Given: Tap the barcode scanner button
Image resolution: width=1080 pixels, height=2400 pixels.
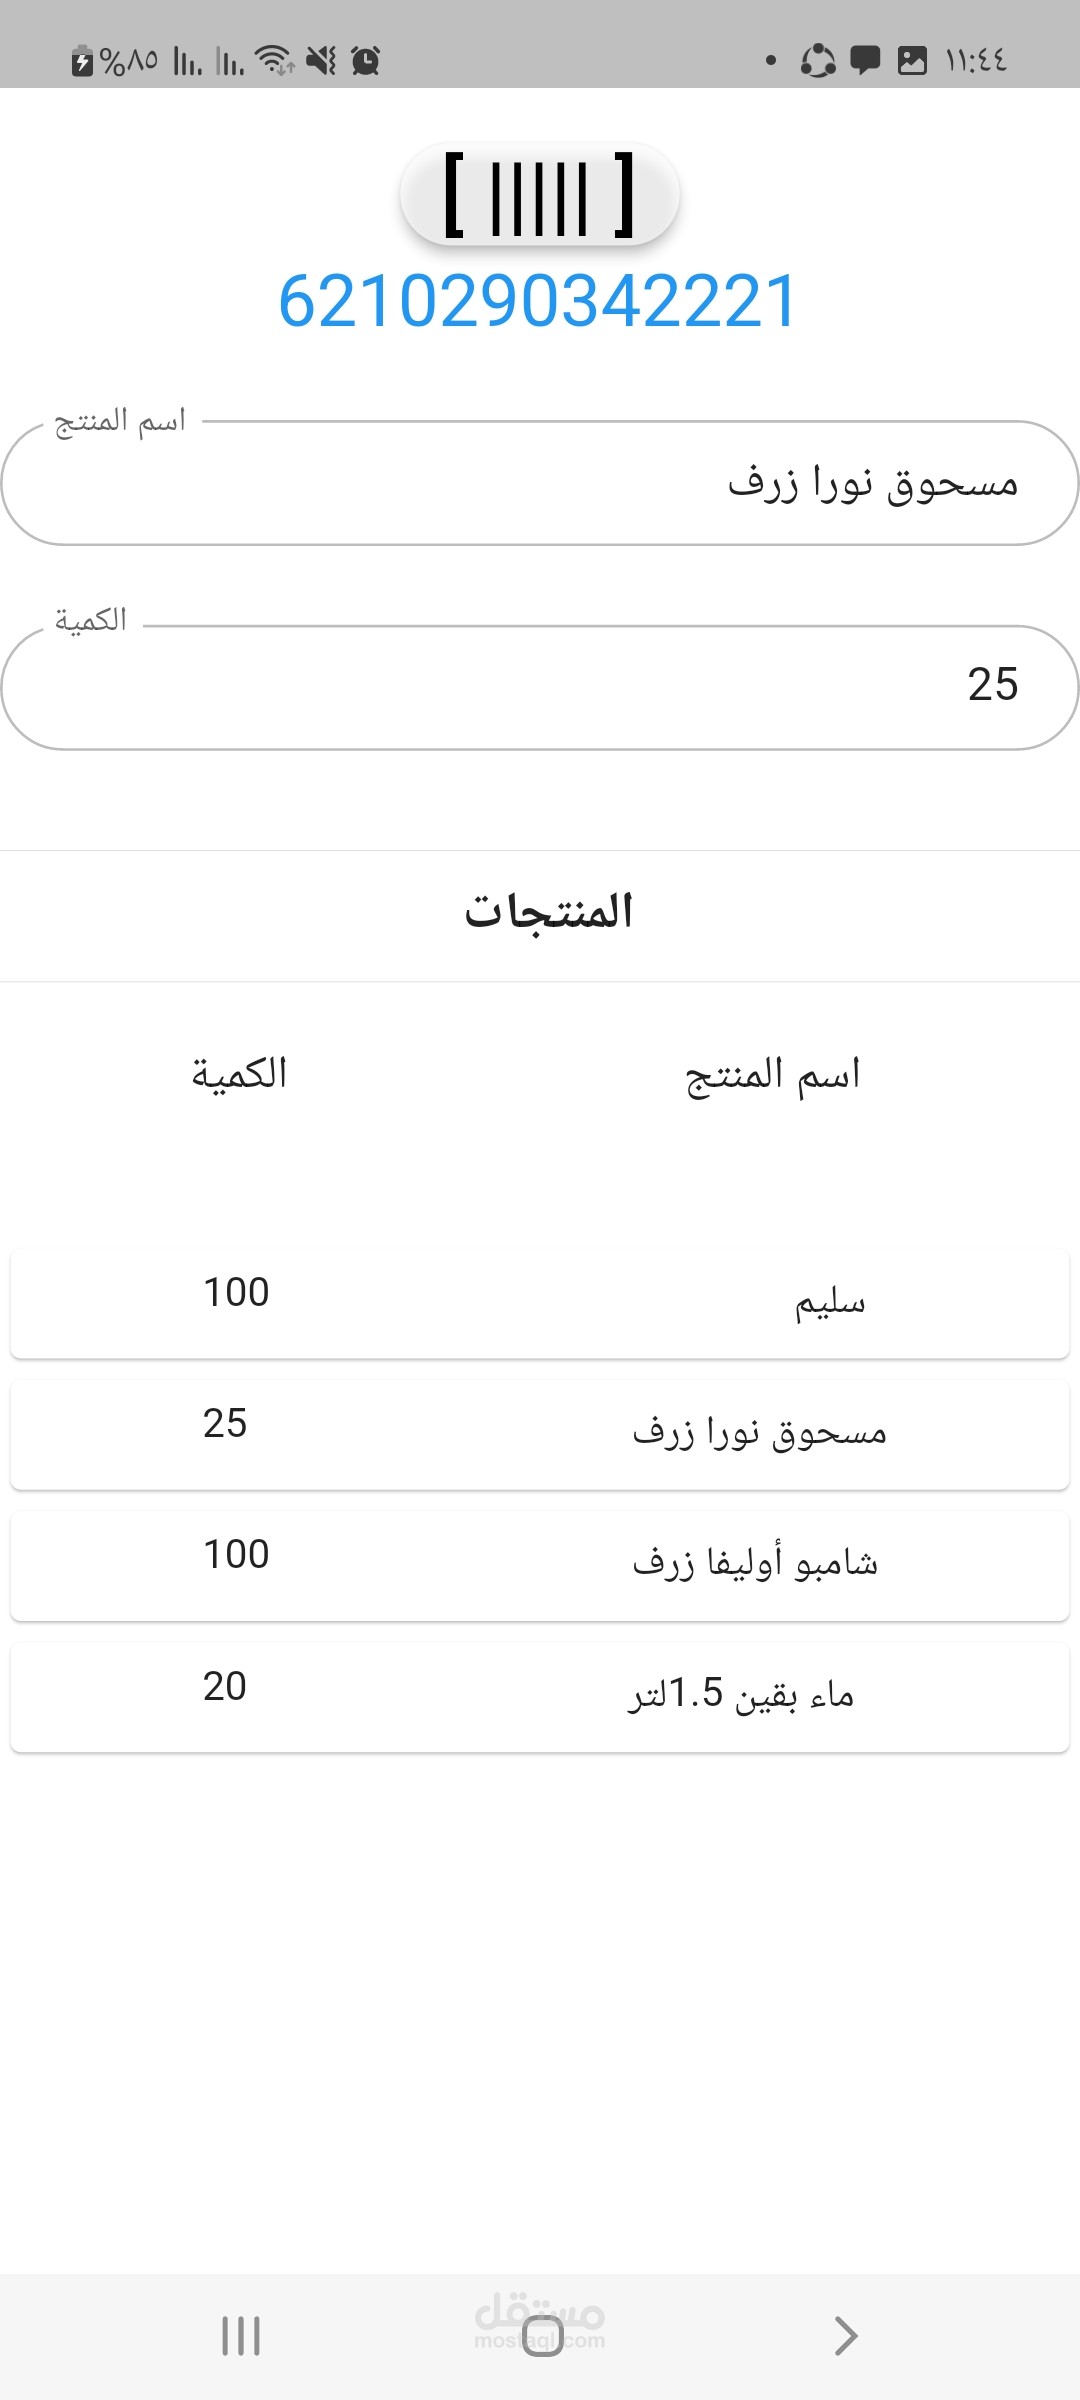Looking at the screenshot, I should [540, 195].
